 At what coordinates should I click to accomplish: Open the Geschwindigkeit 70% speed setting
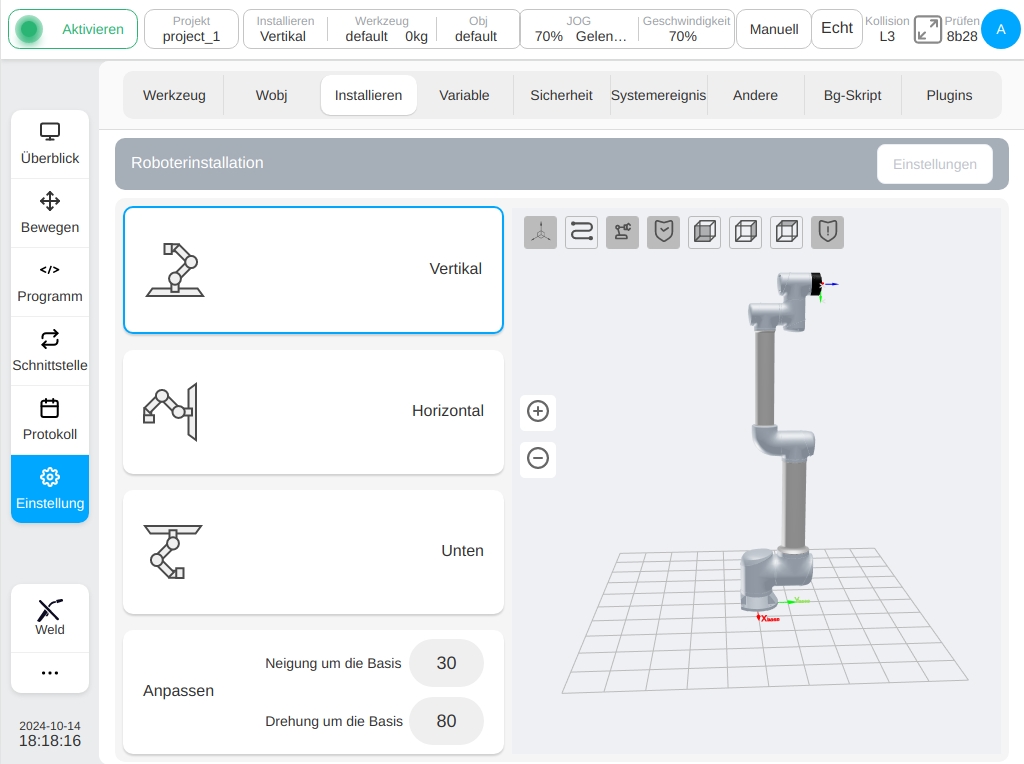point(686,29)
